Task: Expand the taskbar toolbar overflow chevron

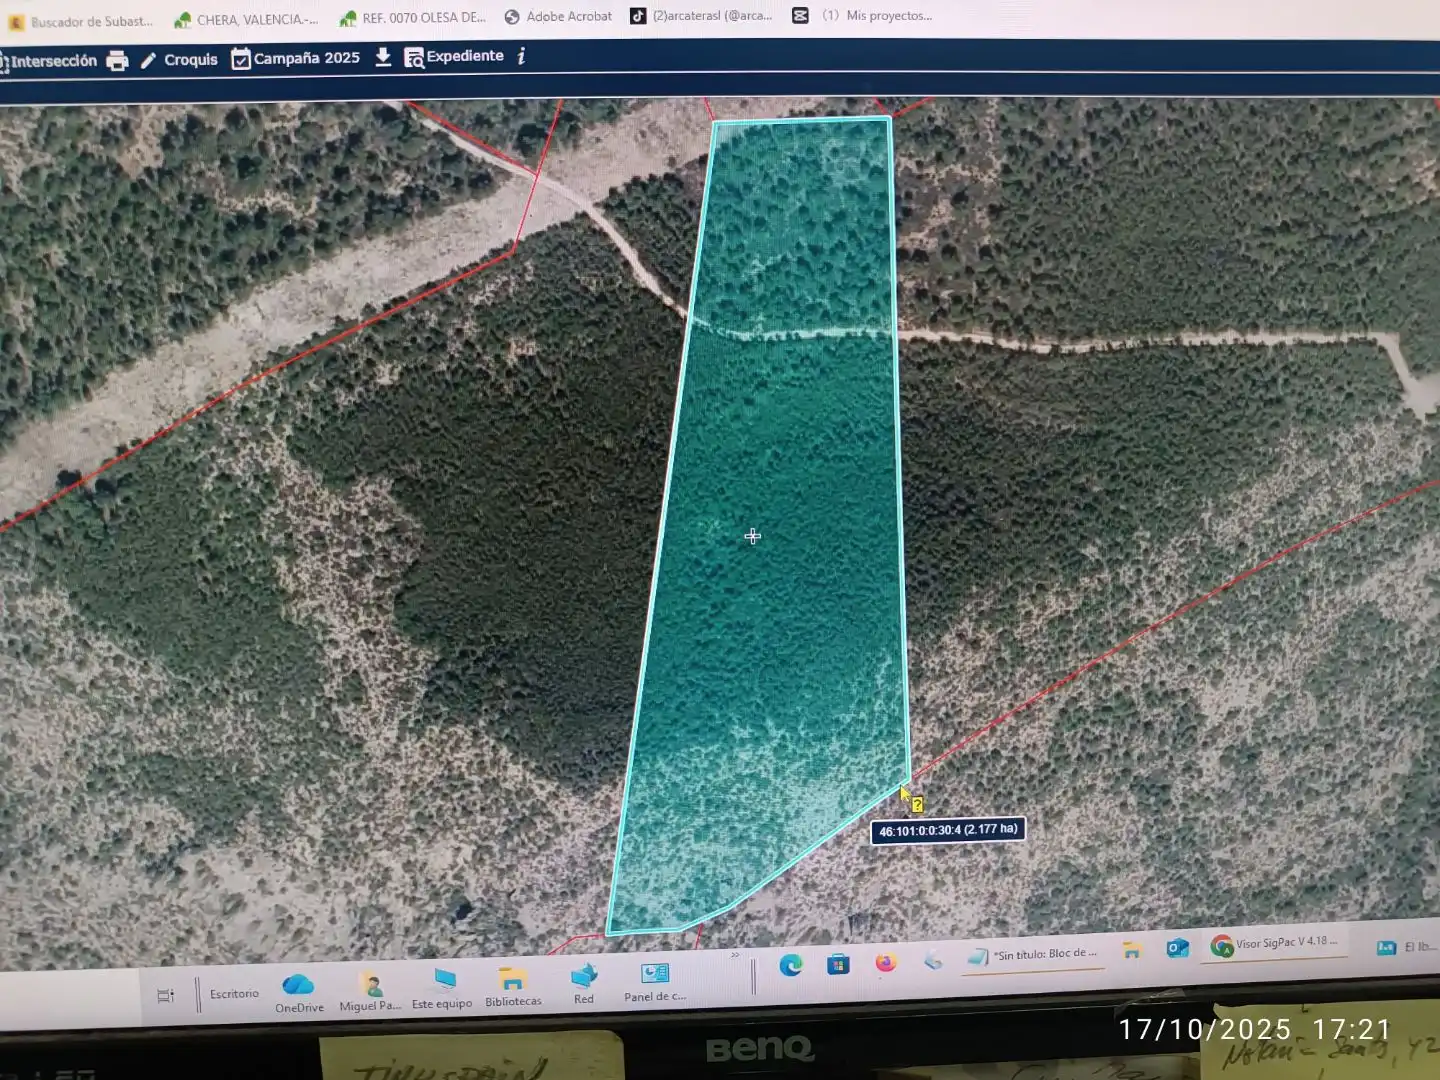Action: pos(736,956)
